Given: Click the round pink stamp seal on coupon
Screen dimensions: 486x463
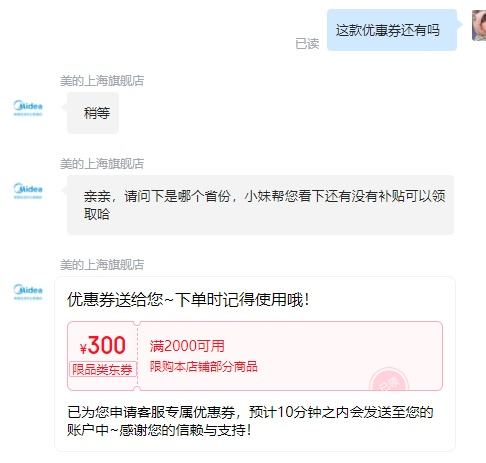Looking at the screenshot, I should point(389,379).
